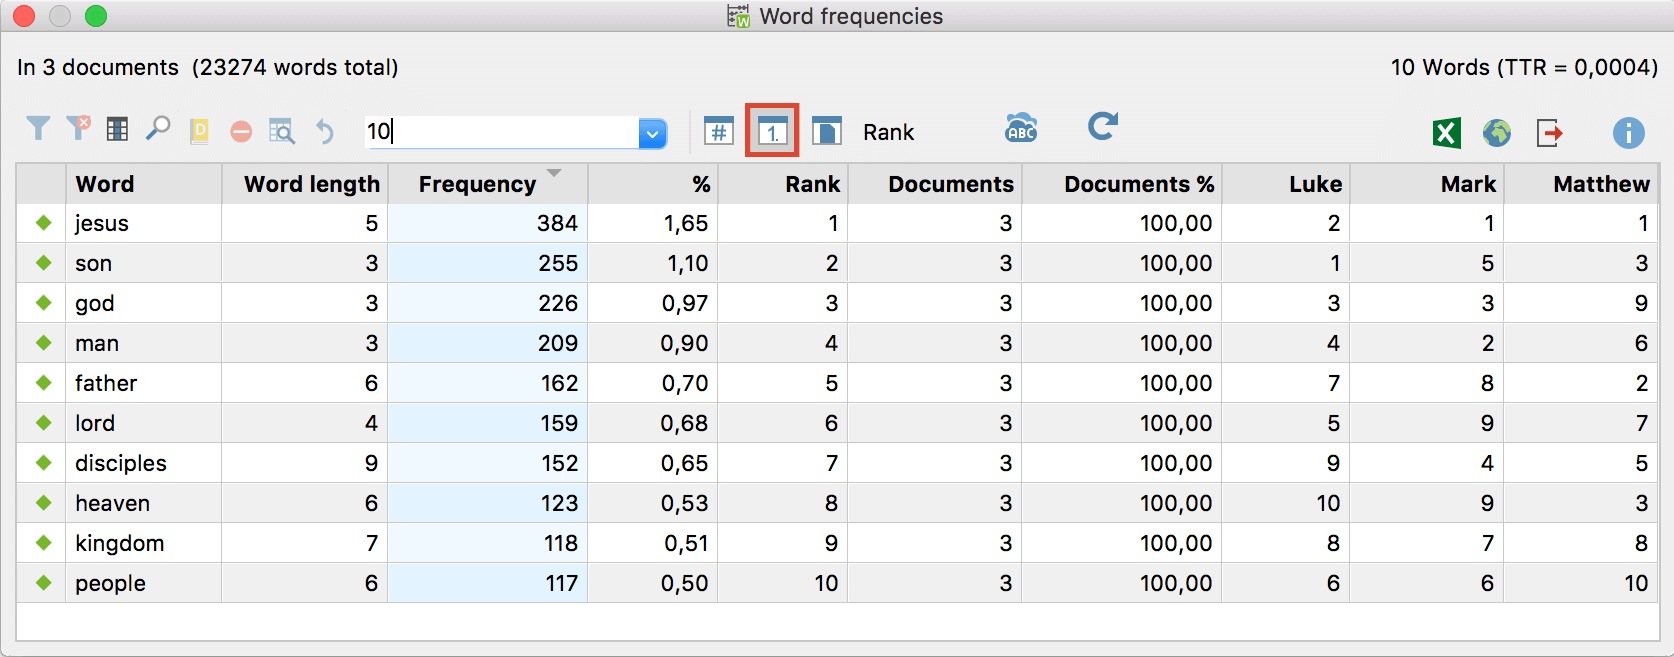
Task: Click the frequencies hash icon
Action: tap(718, 131)
